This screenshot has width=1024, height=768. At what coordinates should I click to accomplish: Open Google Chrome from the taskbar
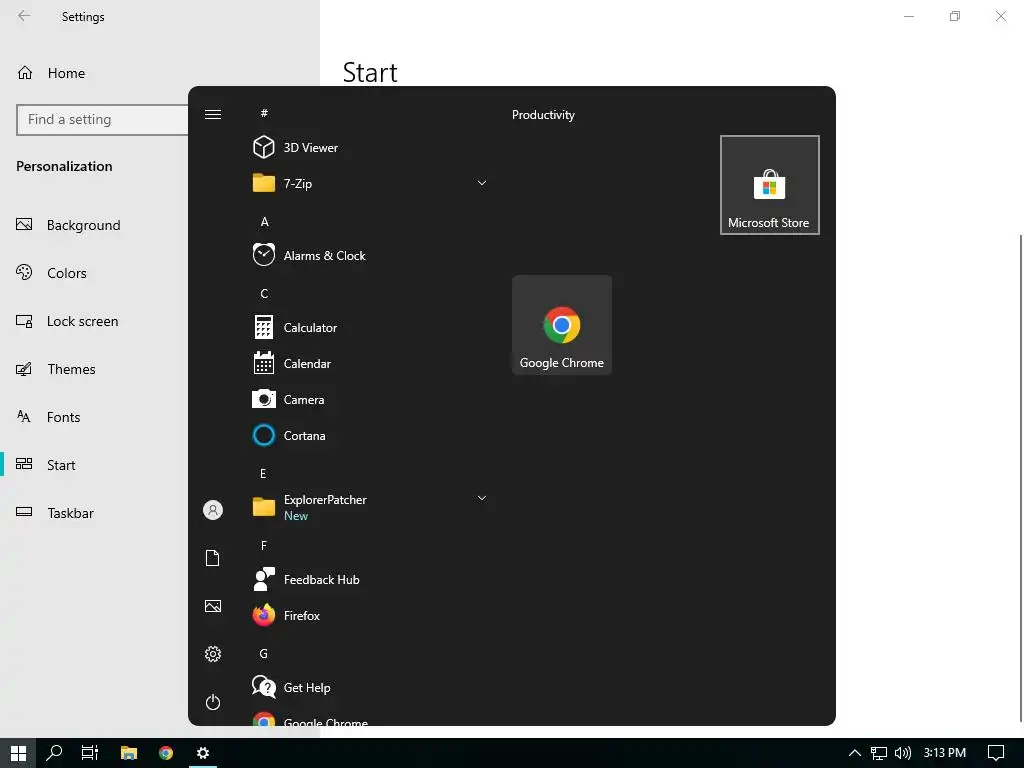point(166,753)
